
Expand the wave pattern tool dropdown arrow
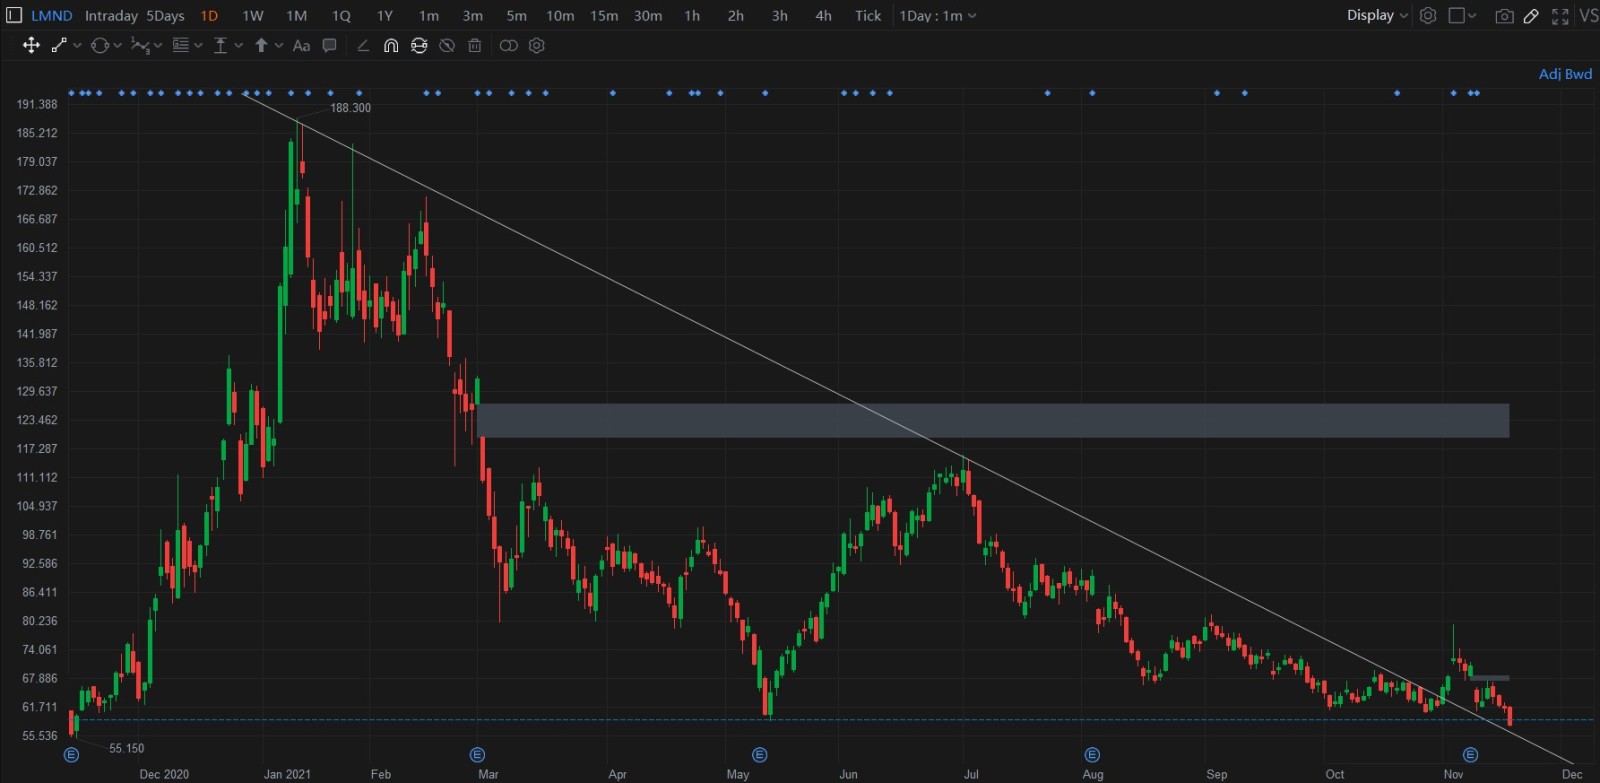(x=158, y=46)
